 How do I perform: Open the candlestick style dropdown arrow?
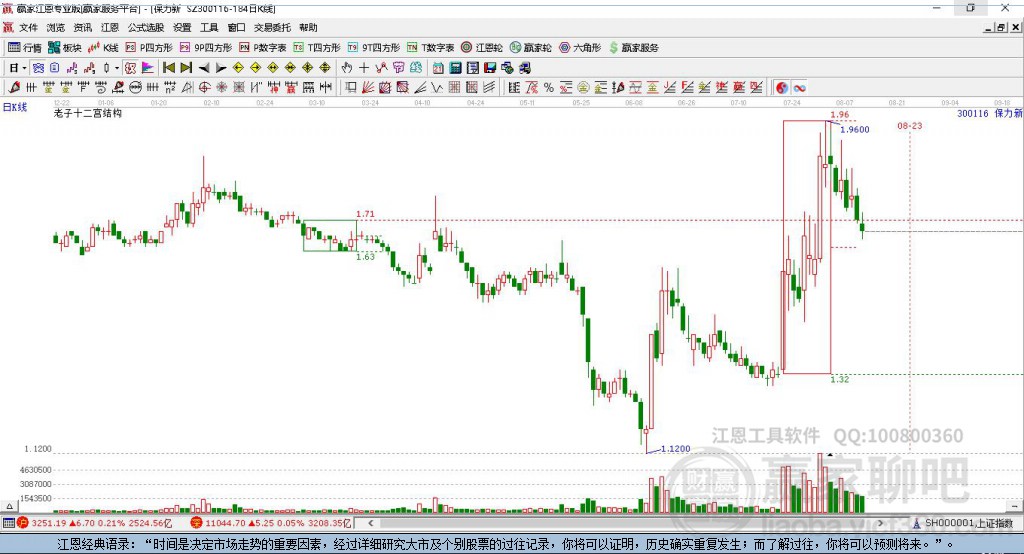pyautogui.click(x=116, y=68)
